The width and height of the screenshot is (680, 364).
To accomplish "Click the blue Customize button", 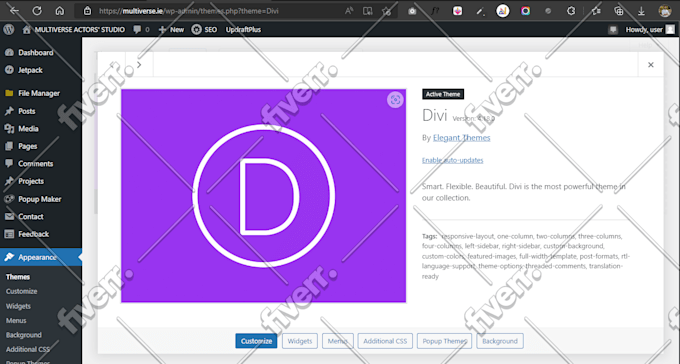I will pyautogui.click(x=256, y=341).
